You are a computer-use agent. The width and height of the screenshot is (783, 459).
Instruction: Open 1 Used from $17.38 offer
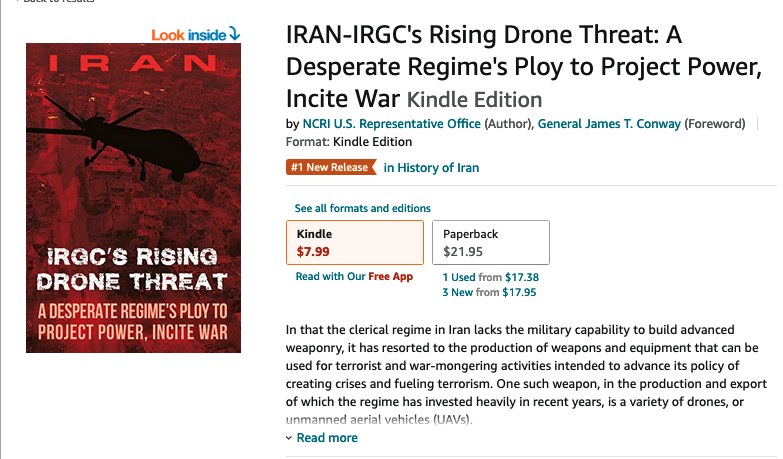point(491,277)
